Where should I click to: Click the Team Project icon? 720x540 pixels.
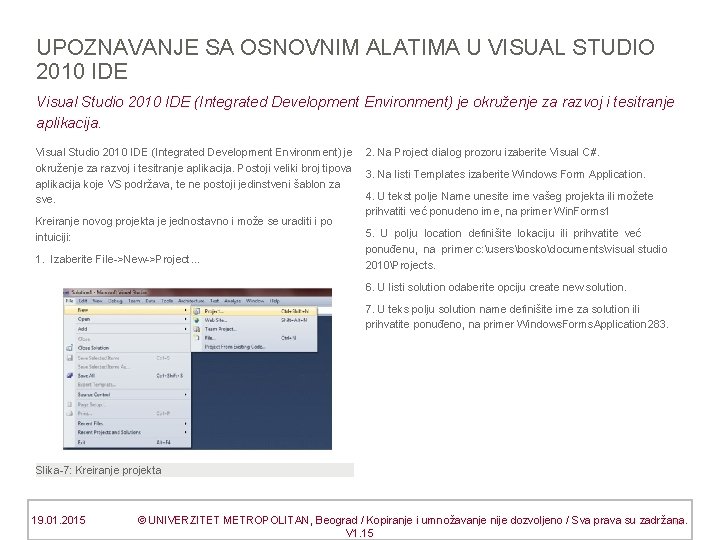197,329
